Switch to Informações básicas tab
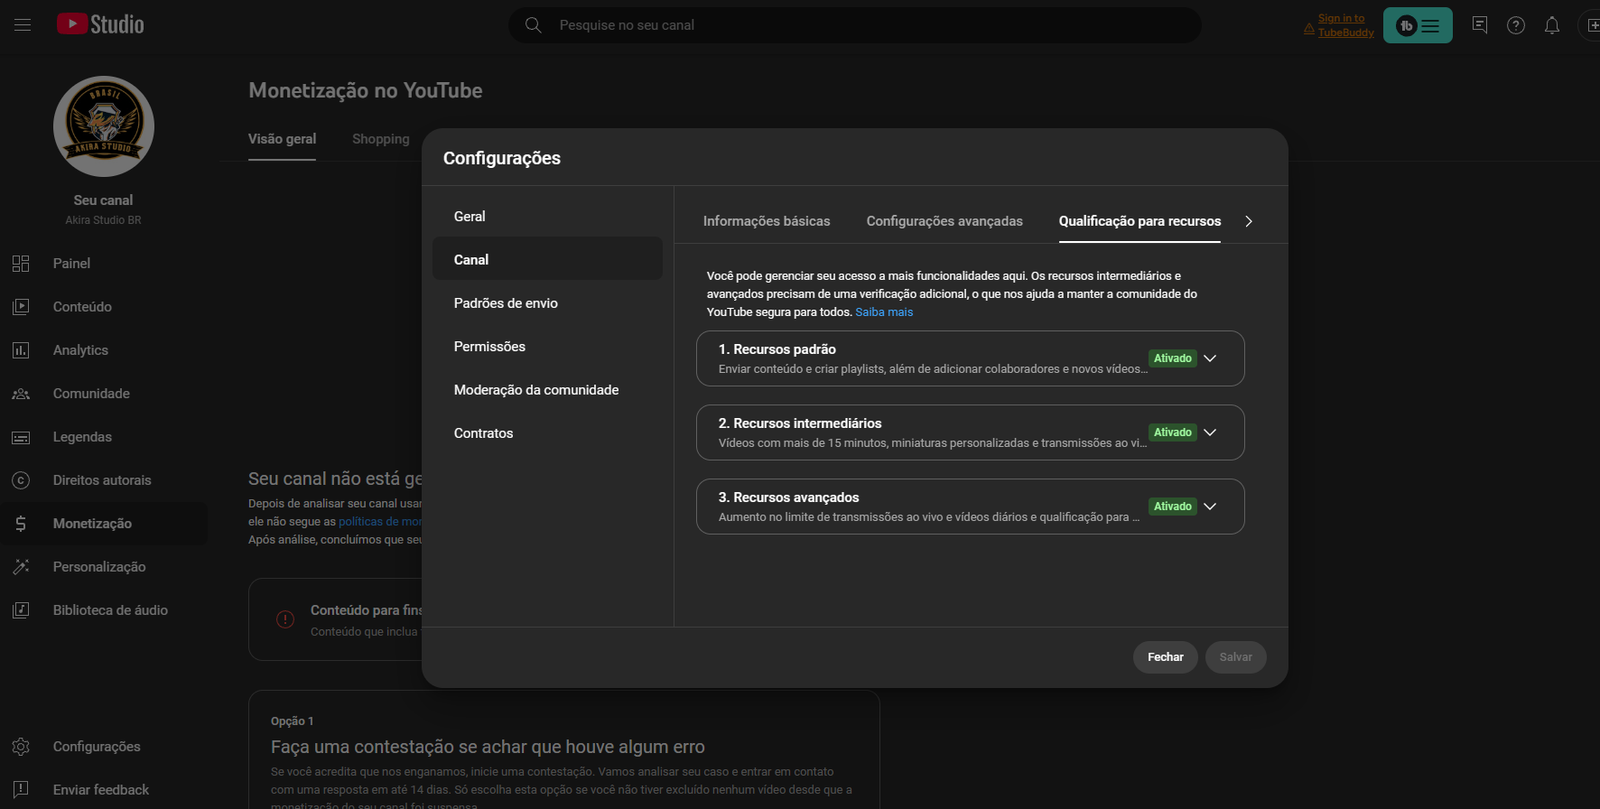1600x809 pixels. pyautogui.click(x=766, y=221)
